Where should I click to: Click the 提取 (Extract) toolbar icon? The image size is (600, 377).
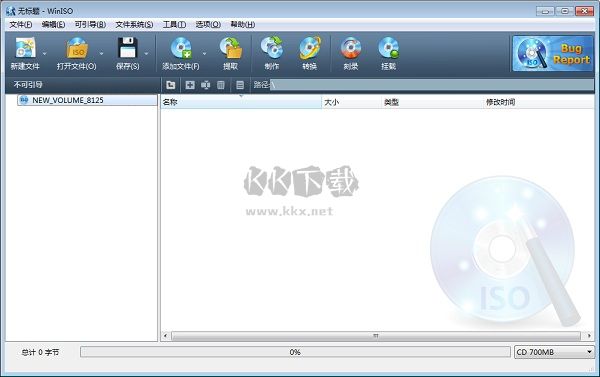point(231,48)
